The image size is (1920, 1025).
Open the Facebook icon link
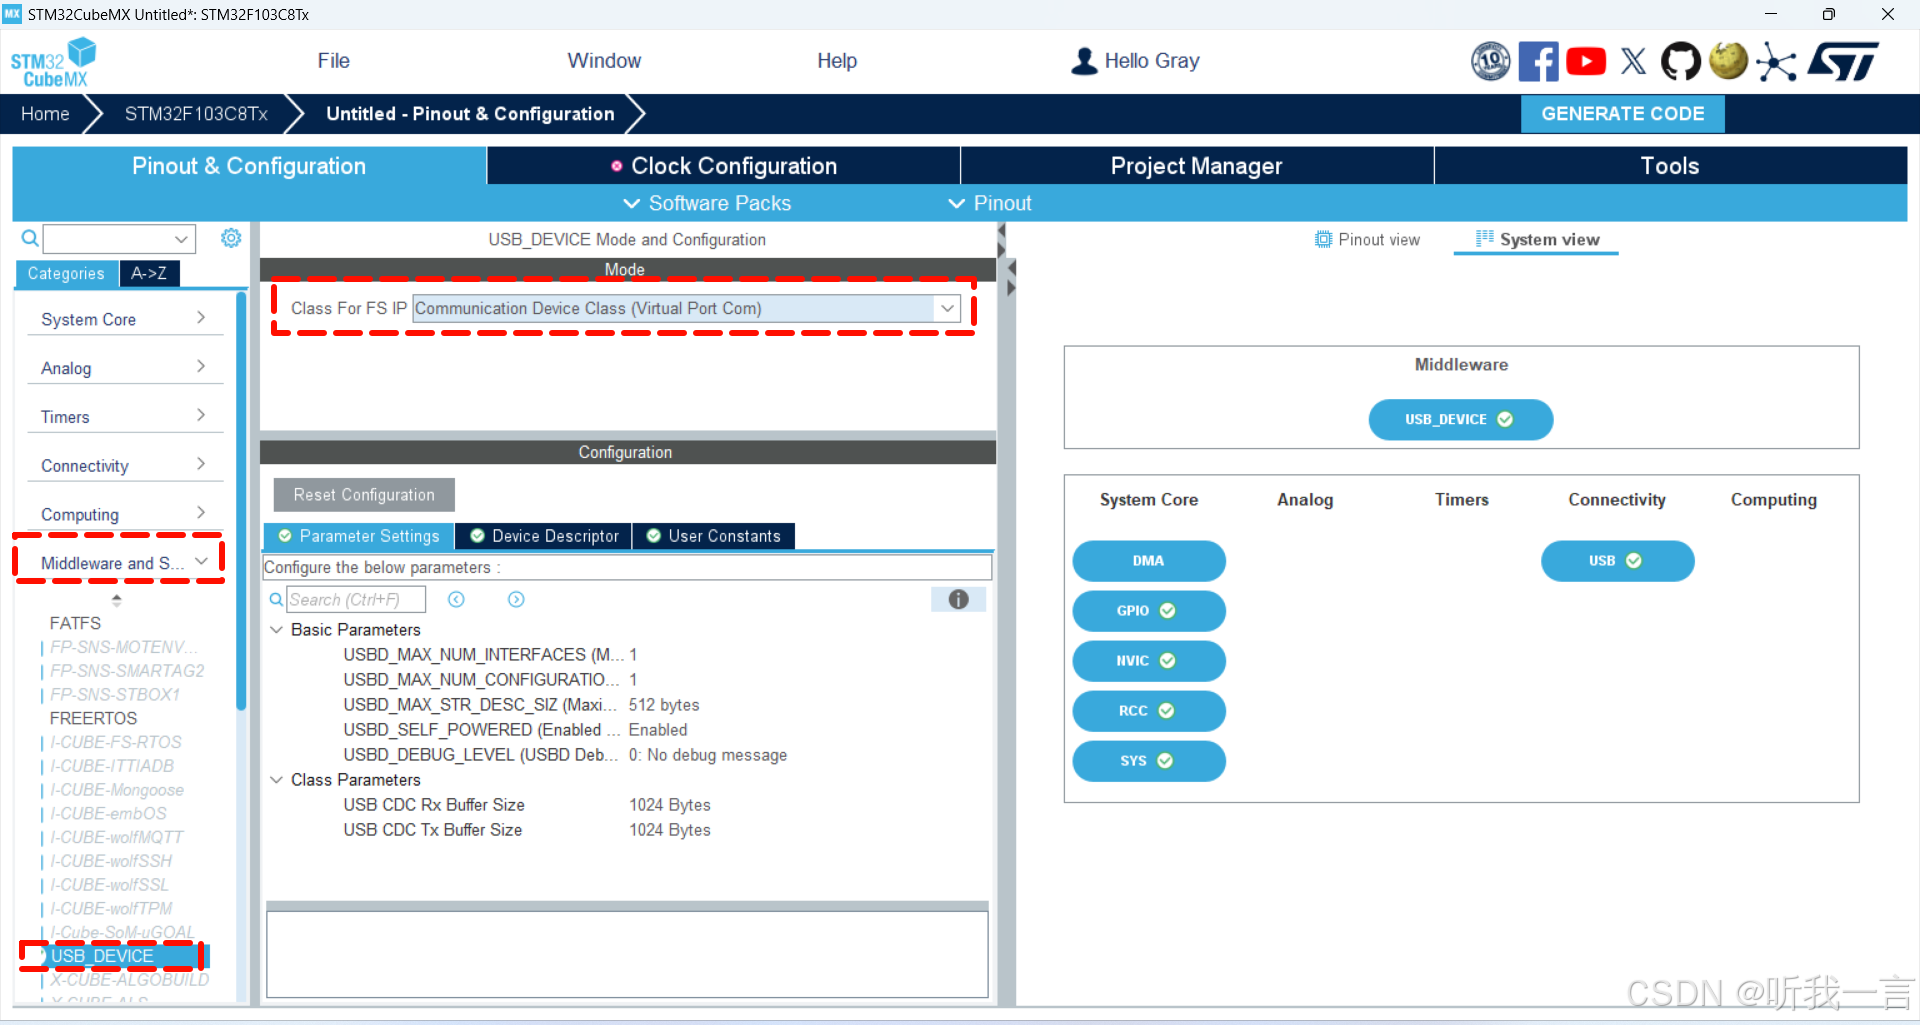tap(1538, 61)
